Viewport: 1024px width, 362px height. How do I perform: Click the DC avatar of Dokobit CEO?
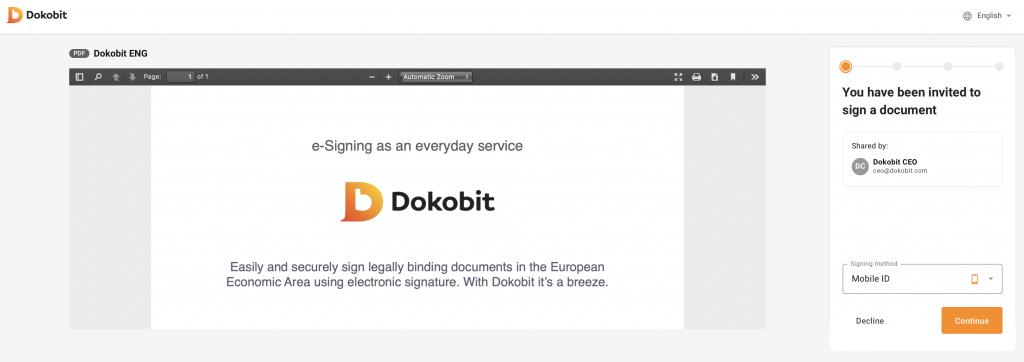[x=860, y=167]
